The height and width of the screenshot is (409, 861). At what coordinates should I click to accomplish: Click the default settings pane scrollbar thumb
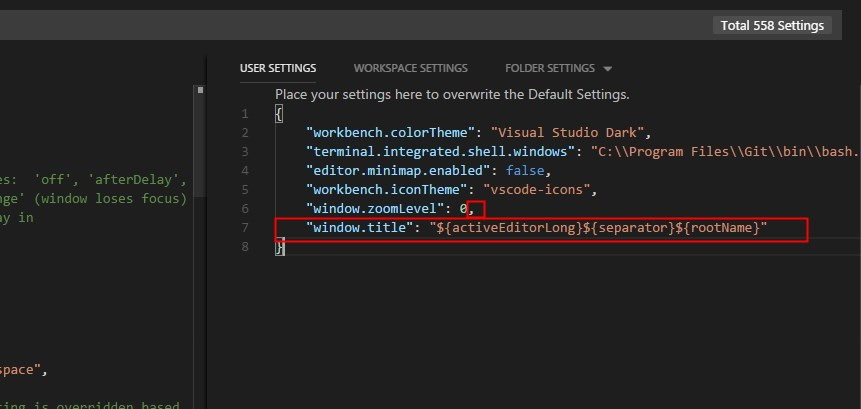(x=200, y=140)
